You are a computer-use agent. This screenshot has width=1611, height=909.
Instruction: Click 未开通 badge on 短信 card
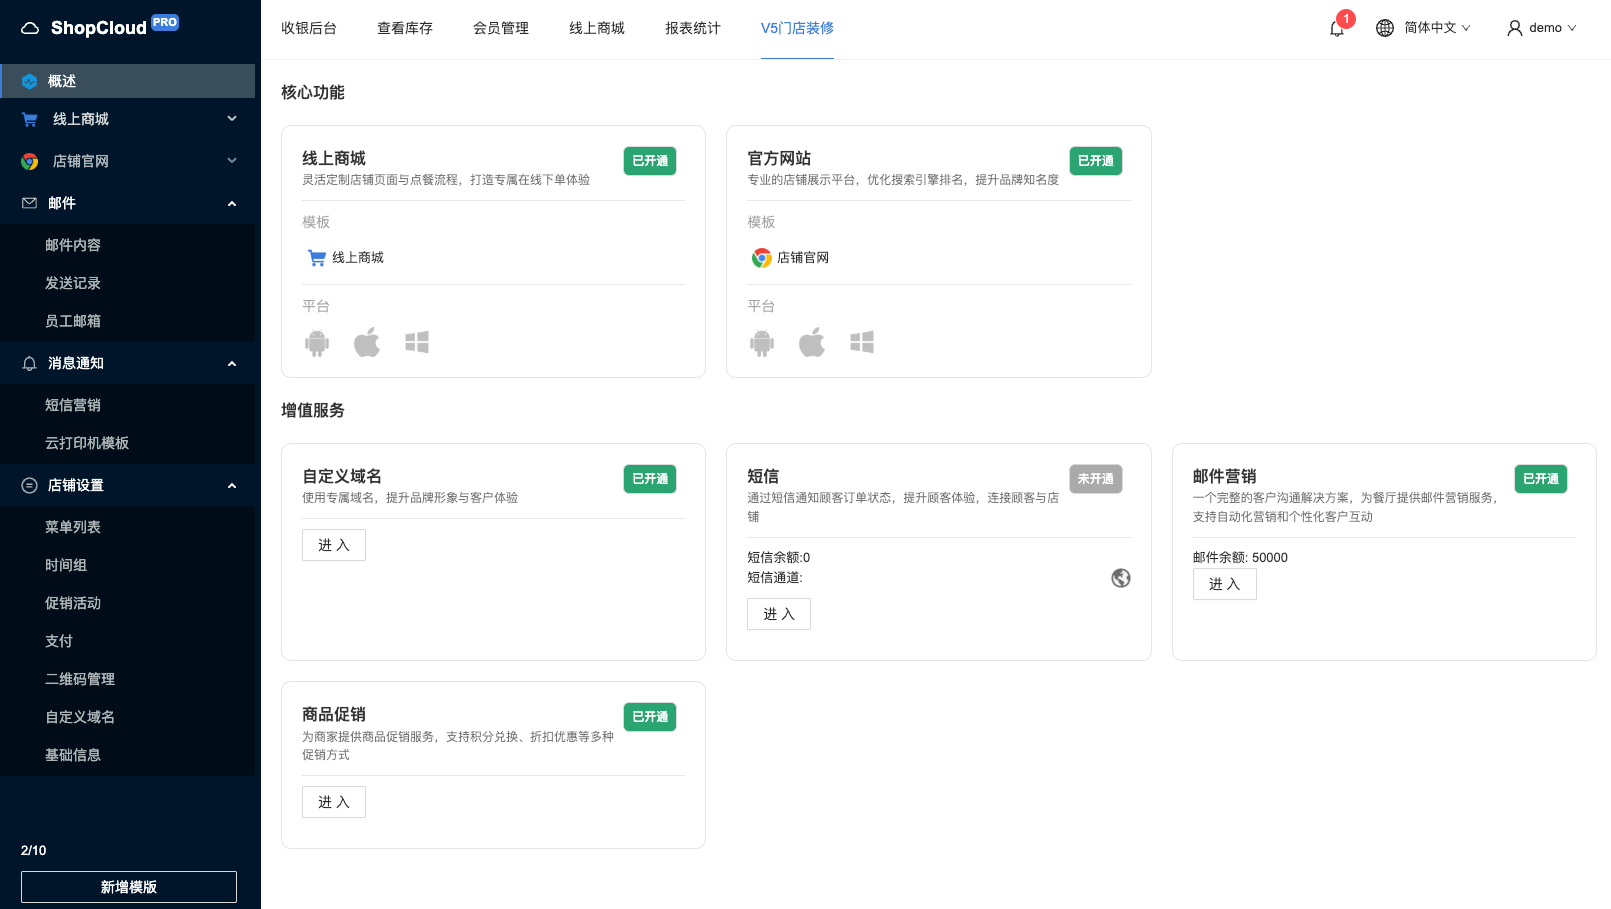tap(1096, 479)
